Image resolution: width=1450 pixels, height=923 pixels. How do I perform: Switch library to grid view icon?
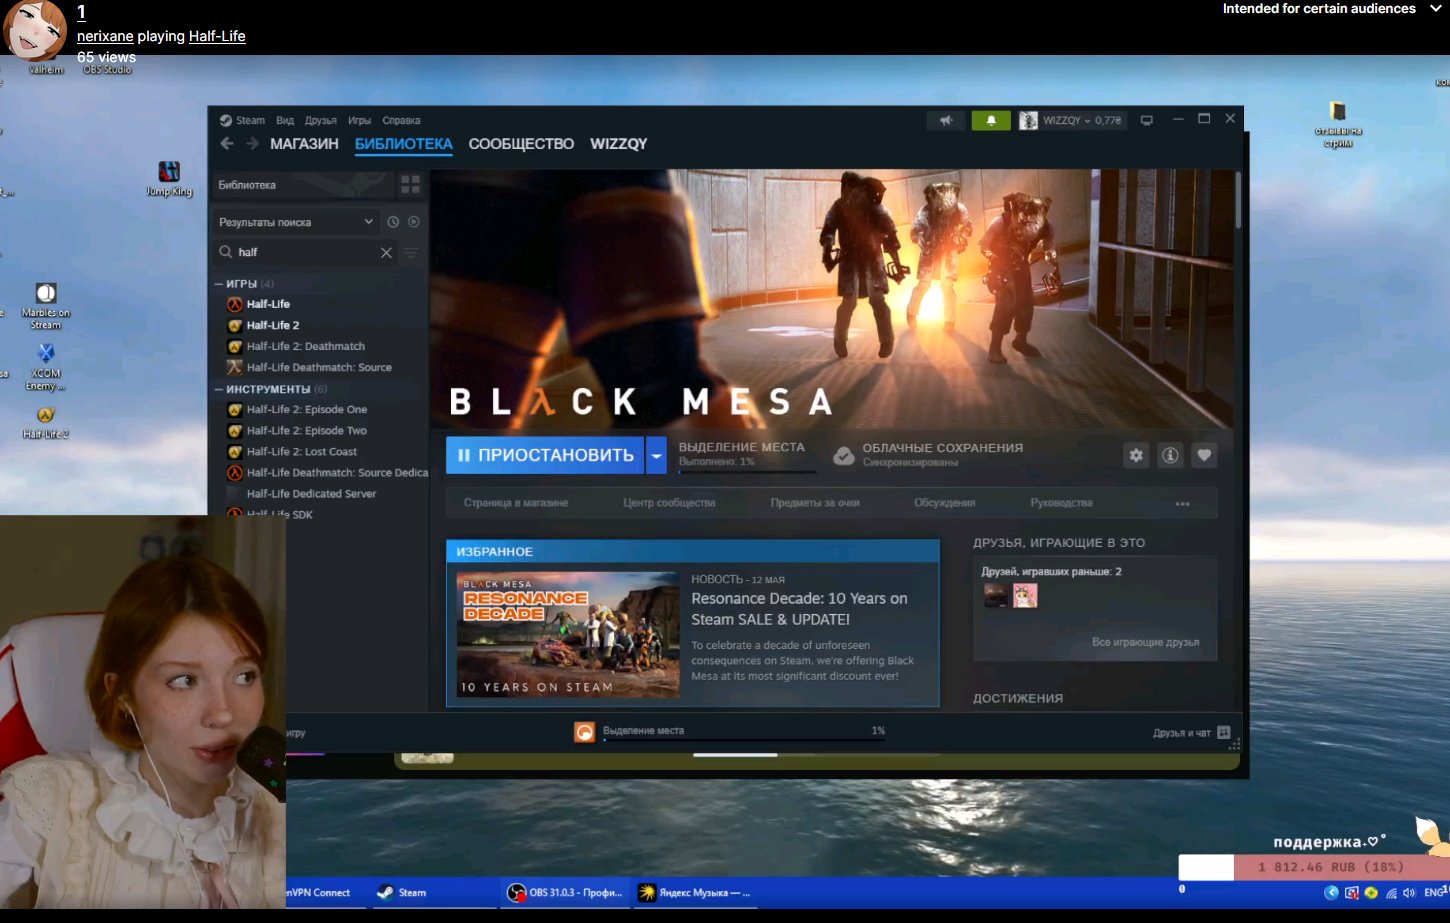tap(410, 185)
